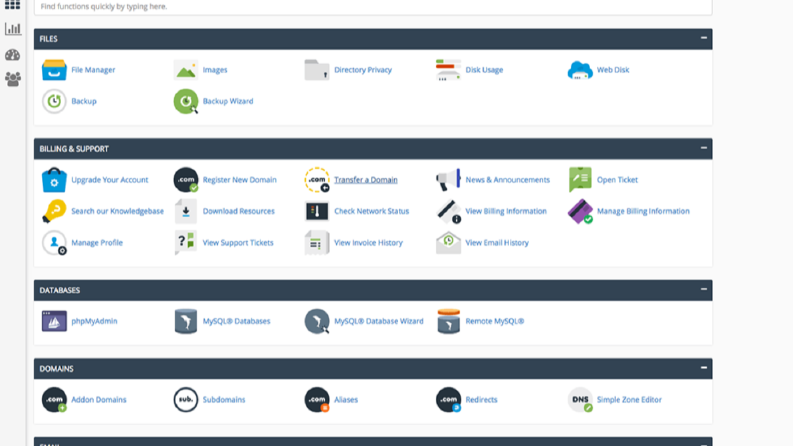Open the Backup Wizard link

(228, 101)
